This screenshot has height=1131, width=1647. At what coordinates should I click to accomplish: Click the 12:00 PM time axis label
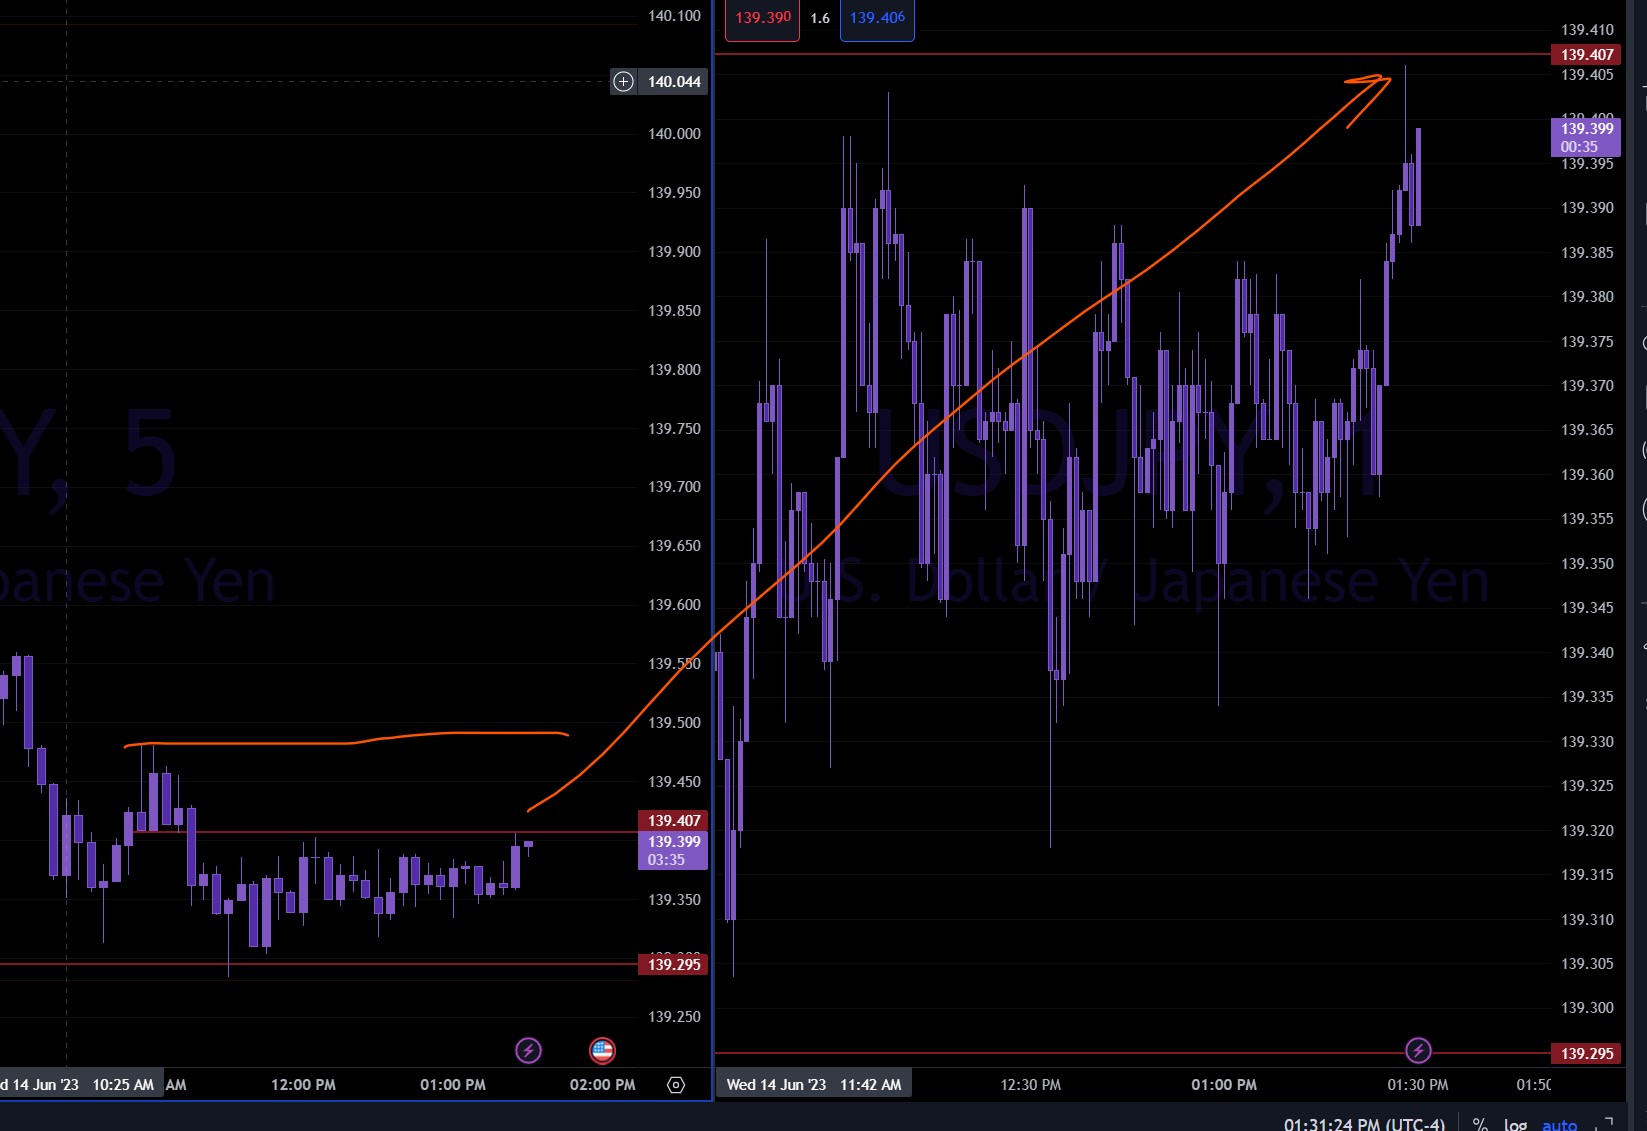(303, 1085)
